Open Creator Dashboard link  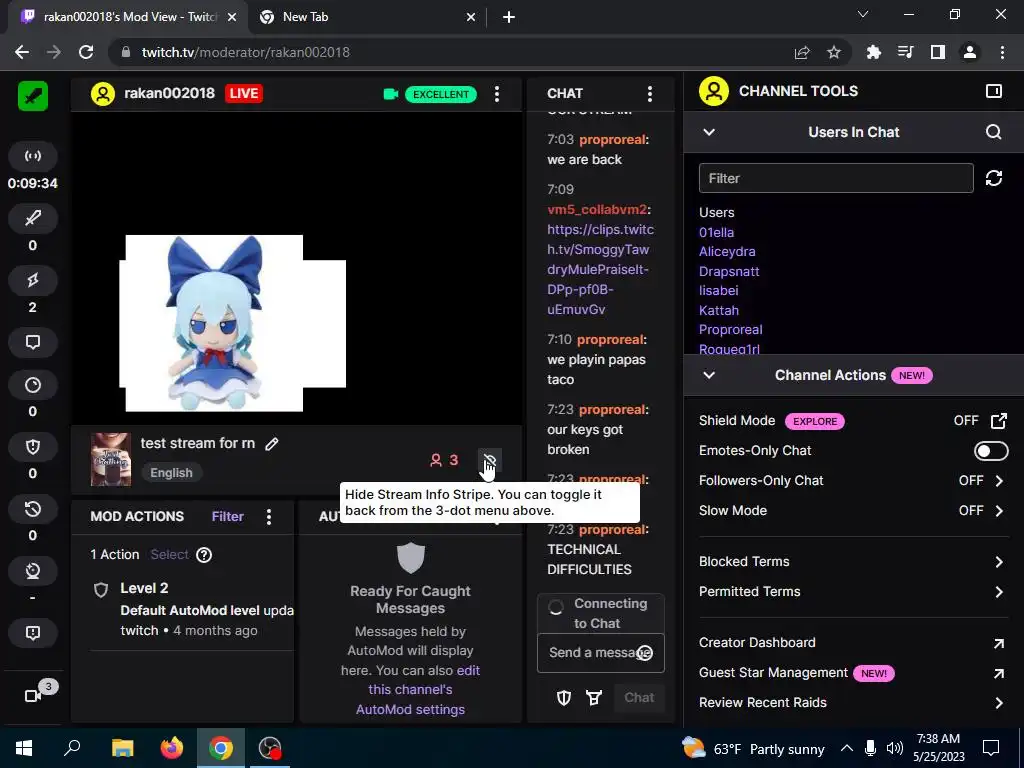(854, 643)
